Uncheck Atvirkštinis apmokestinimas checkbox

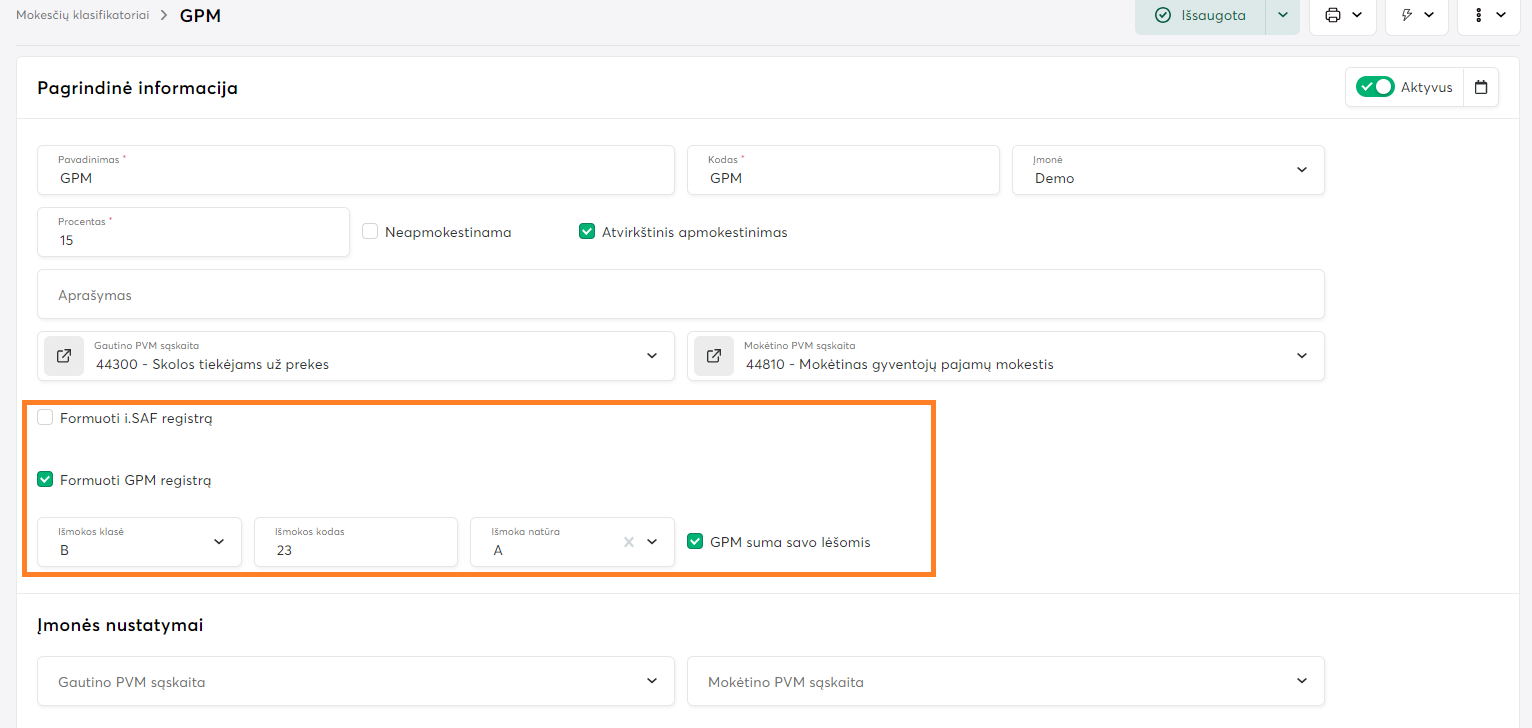tap(587, 232)
